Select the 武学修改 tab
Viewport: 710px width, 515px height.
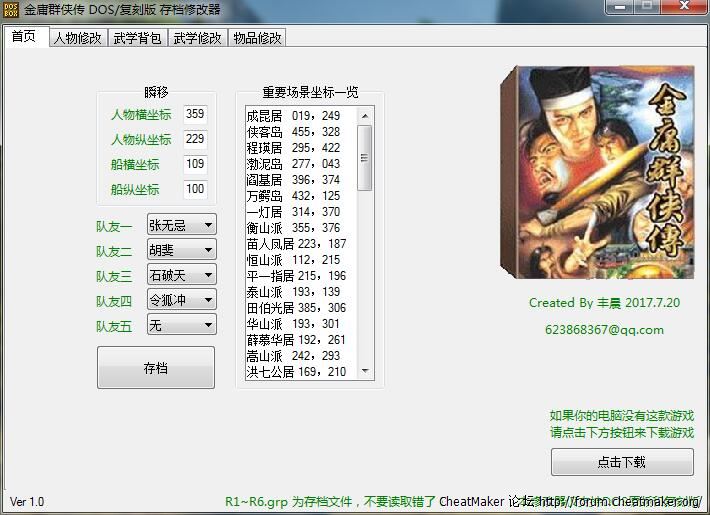[197, 38]
